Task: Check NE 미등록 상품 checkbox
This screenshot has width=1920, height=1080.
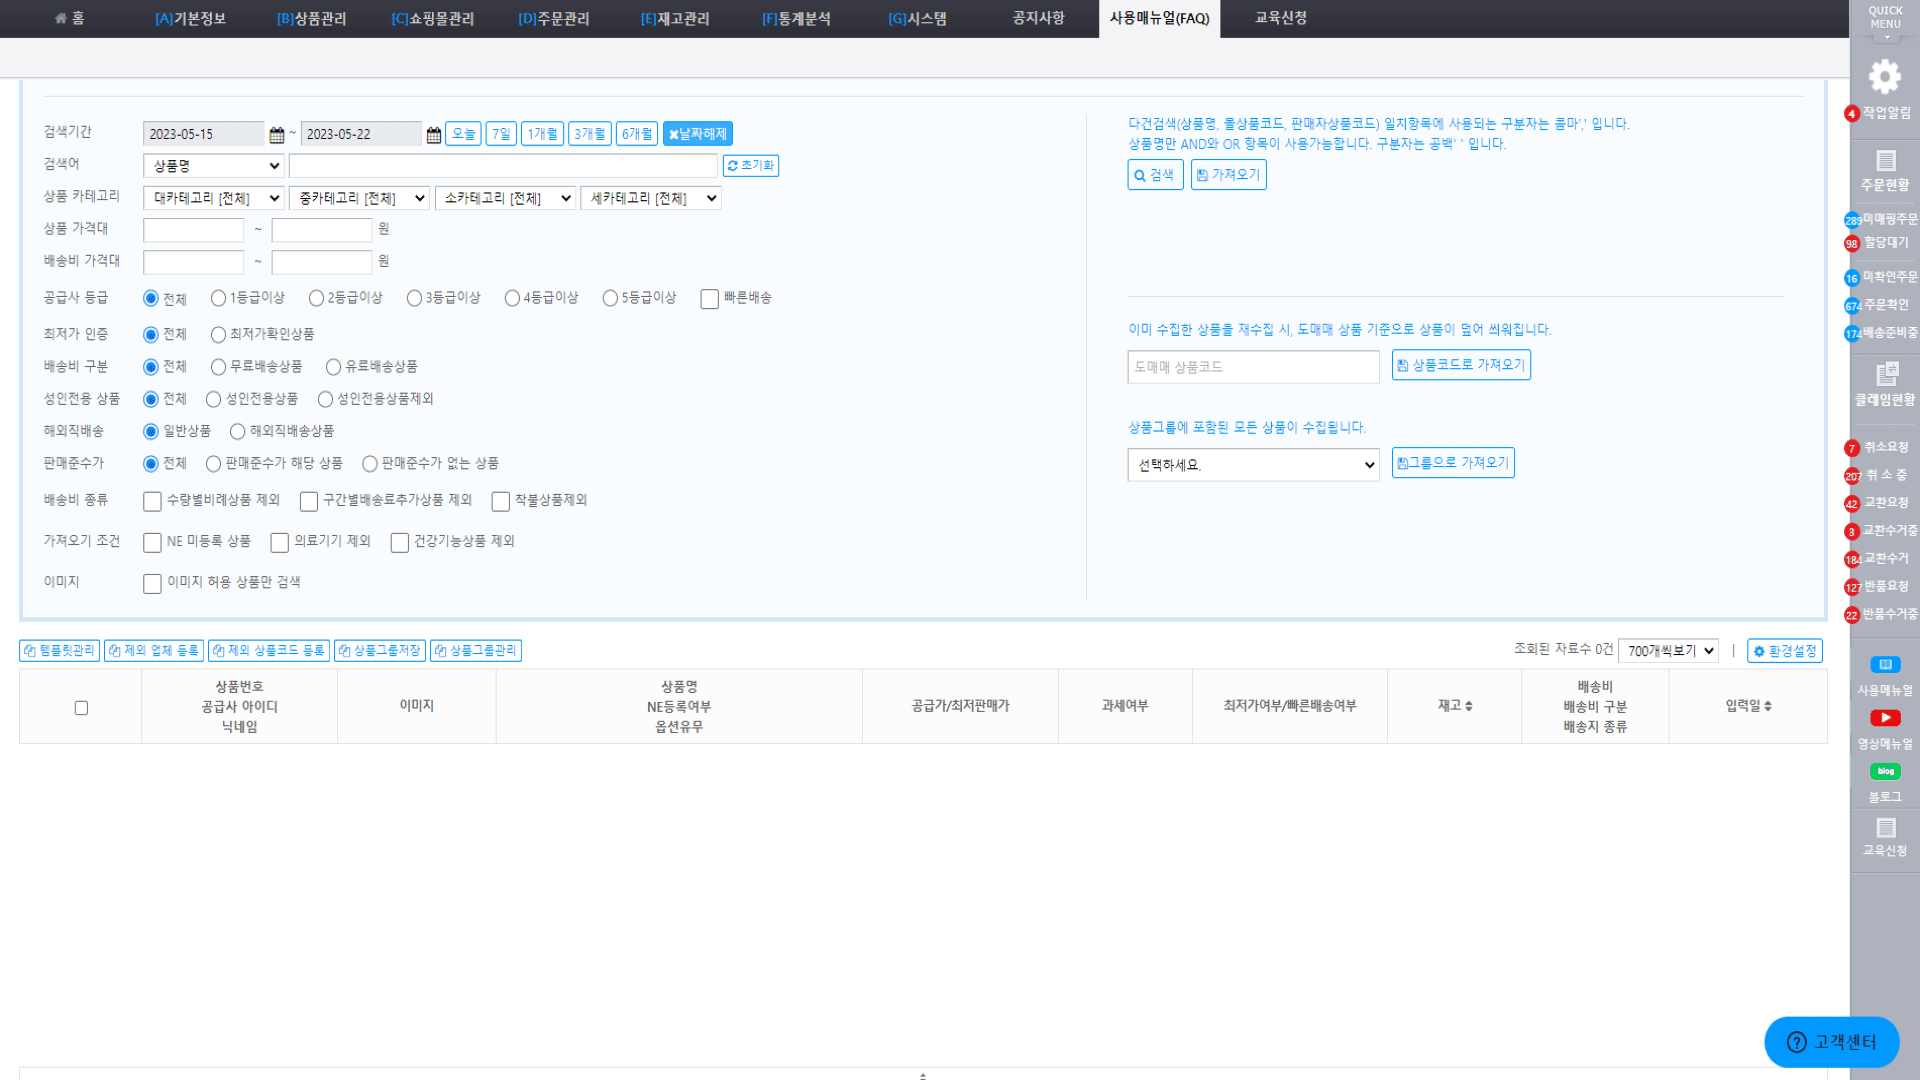Action: click(152, 542)
